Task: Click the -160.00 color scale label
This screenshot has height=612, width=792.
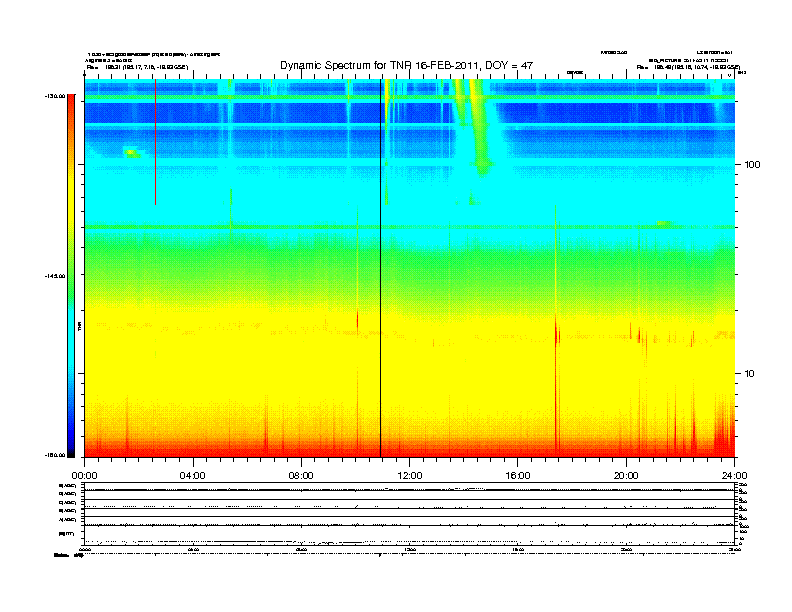Action: pyautogui.click(x=55, y=455)
